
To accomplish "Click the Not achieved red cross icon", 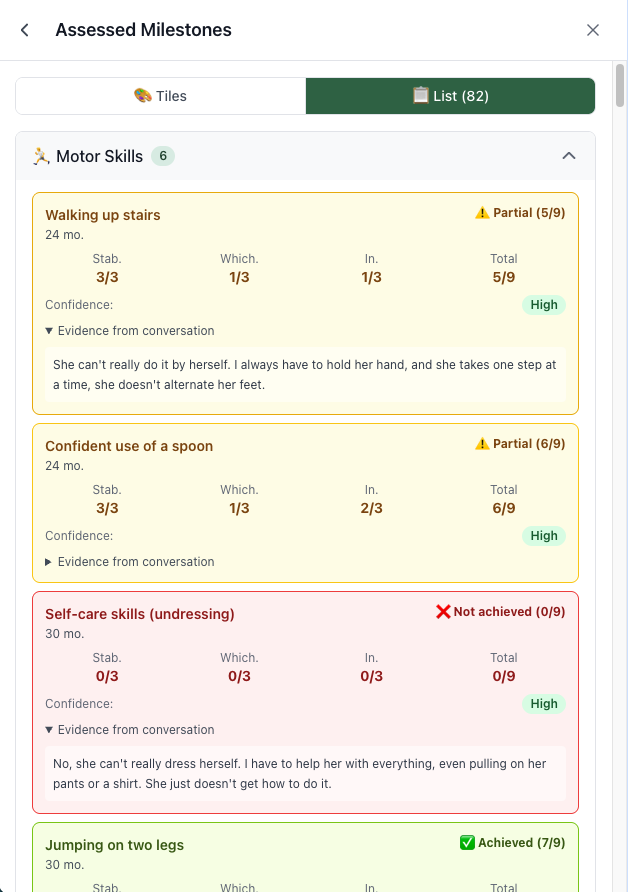I will point(443,612).
